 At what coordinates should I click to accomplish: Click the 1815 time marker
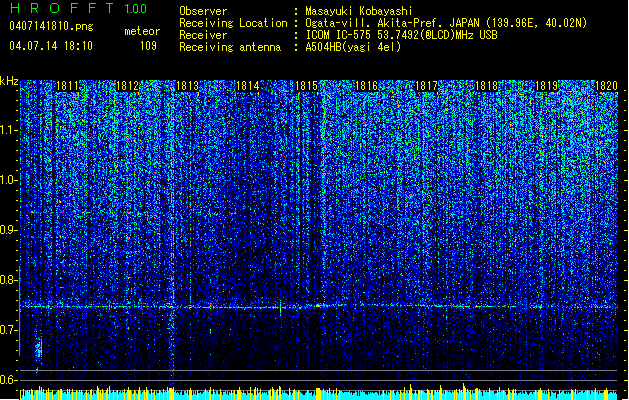[306, 86]
